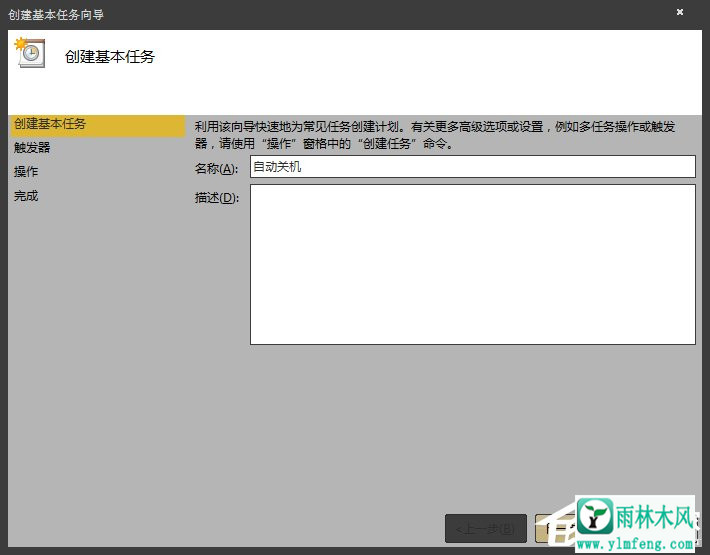The image size is (710, 555).
Task: Select the 完成 step in the sidebar
Action: [x=26, y=196]
